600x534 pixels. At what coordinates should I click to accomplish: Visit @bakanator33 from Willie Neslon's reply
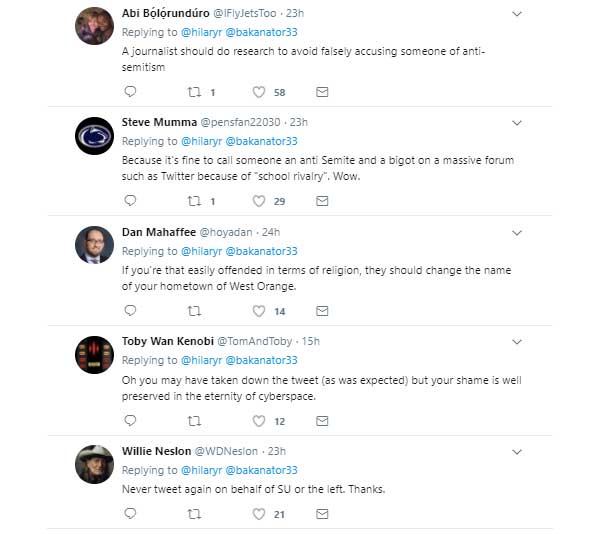pyautogui.click(x=261, y=470)
